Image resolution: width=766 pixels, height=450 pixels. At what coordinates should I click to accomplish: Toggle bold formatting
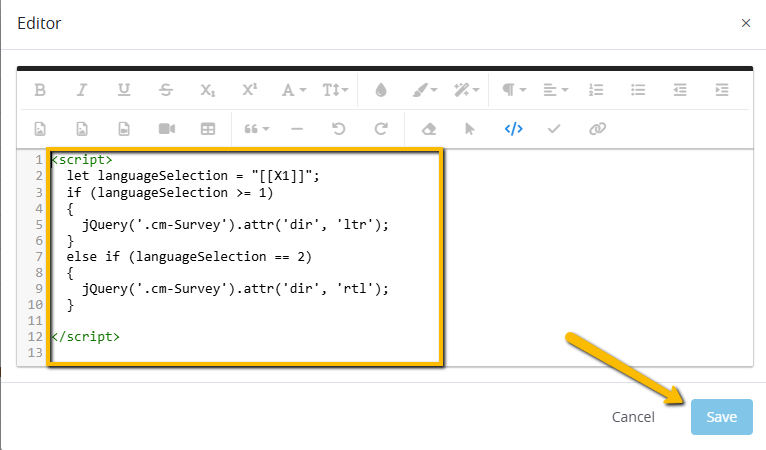pyautogui.click(x=40, y=90)
